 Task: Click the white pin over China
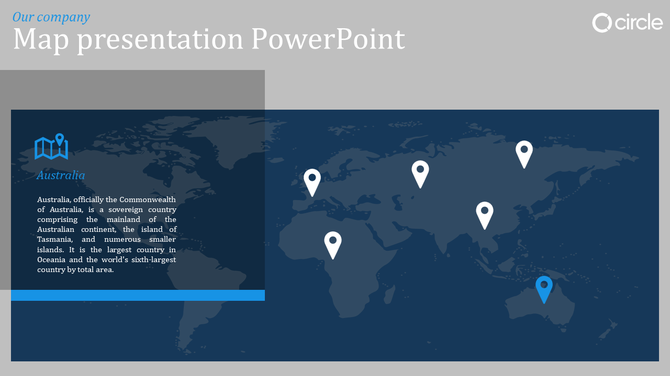click(485, 215)
